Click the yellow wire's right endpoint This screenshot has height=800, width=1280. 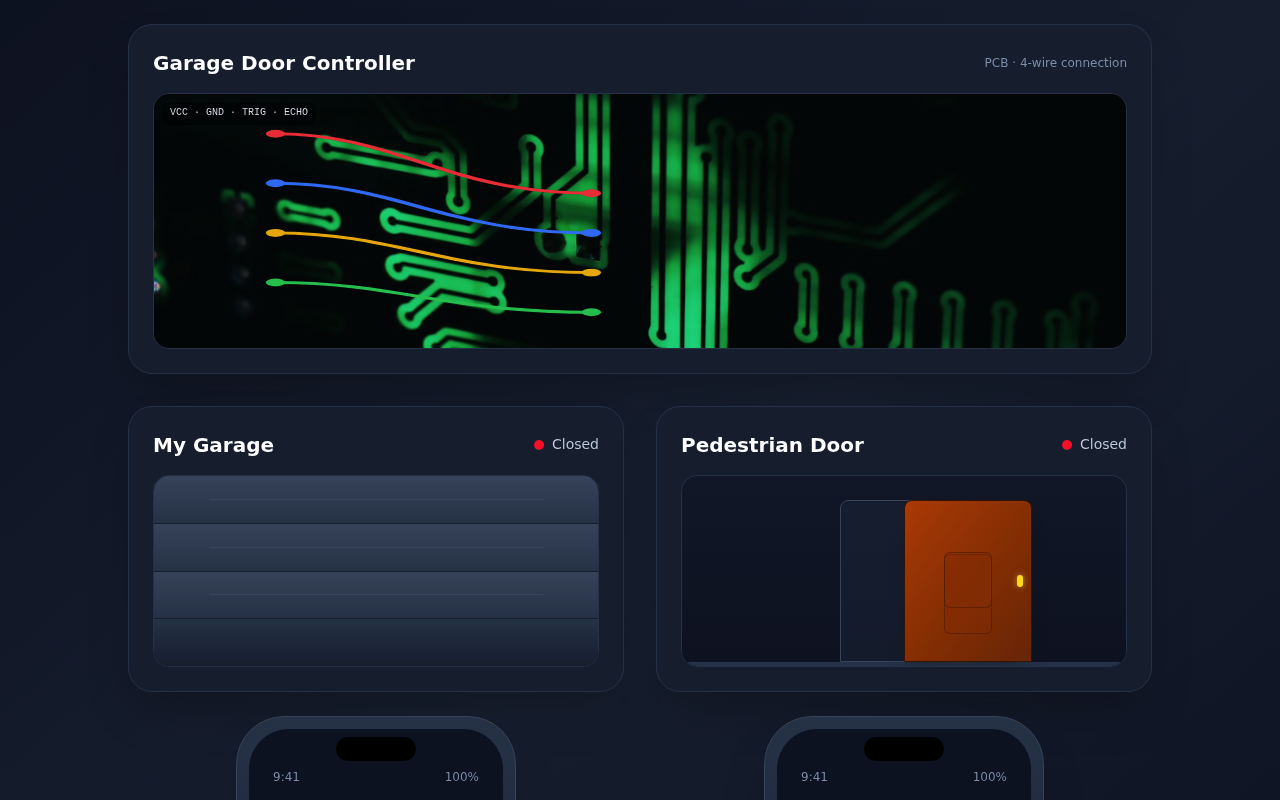[x=591, y=272]
